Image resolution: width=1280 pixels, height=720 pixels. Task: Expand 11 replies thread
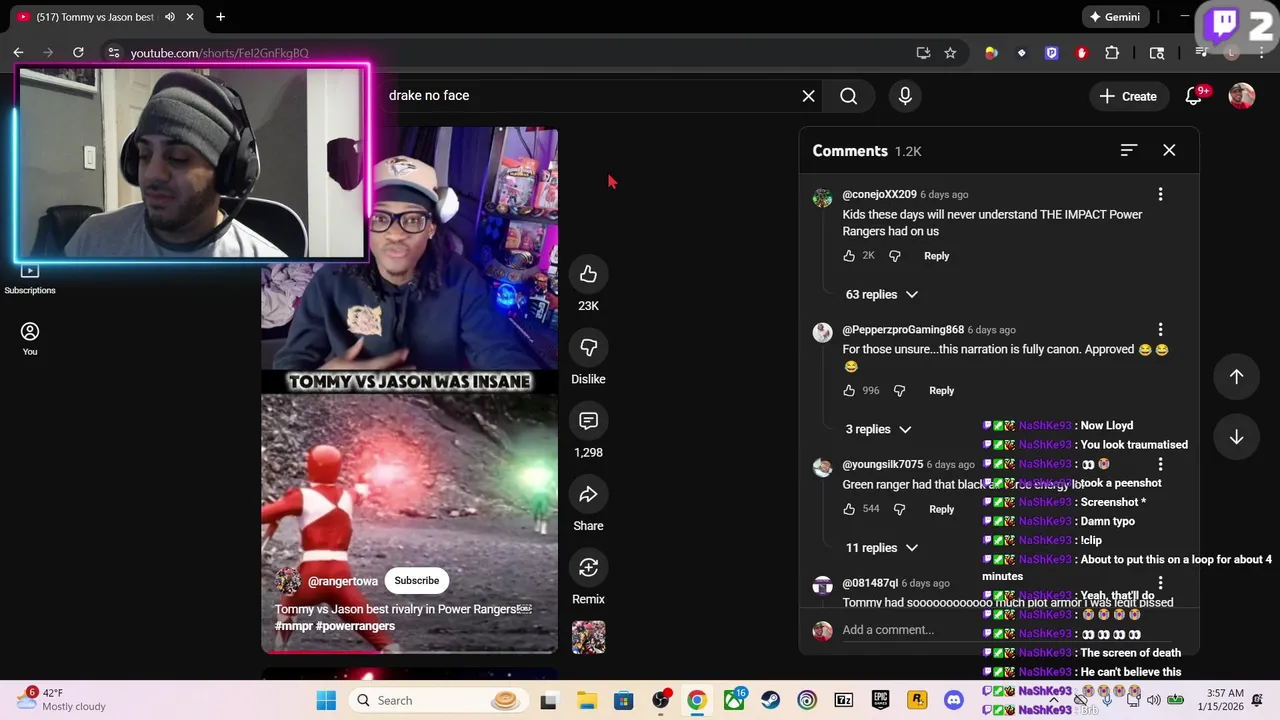point(882,548)
